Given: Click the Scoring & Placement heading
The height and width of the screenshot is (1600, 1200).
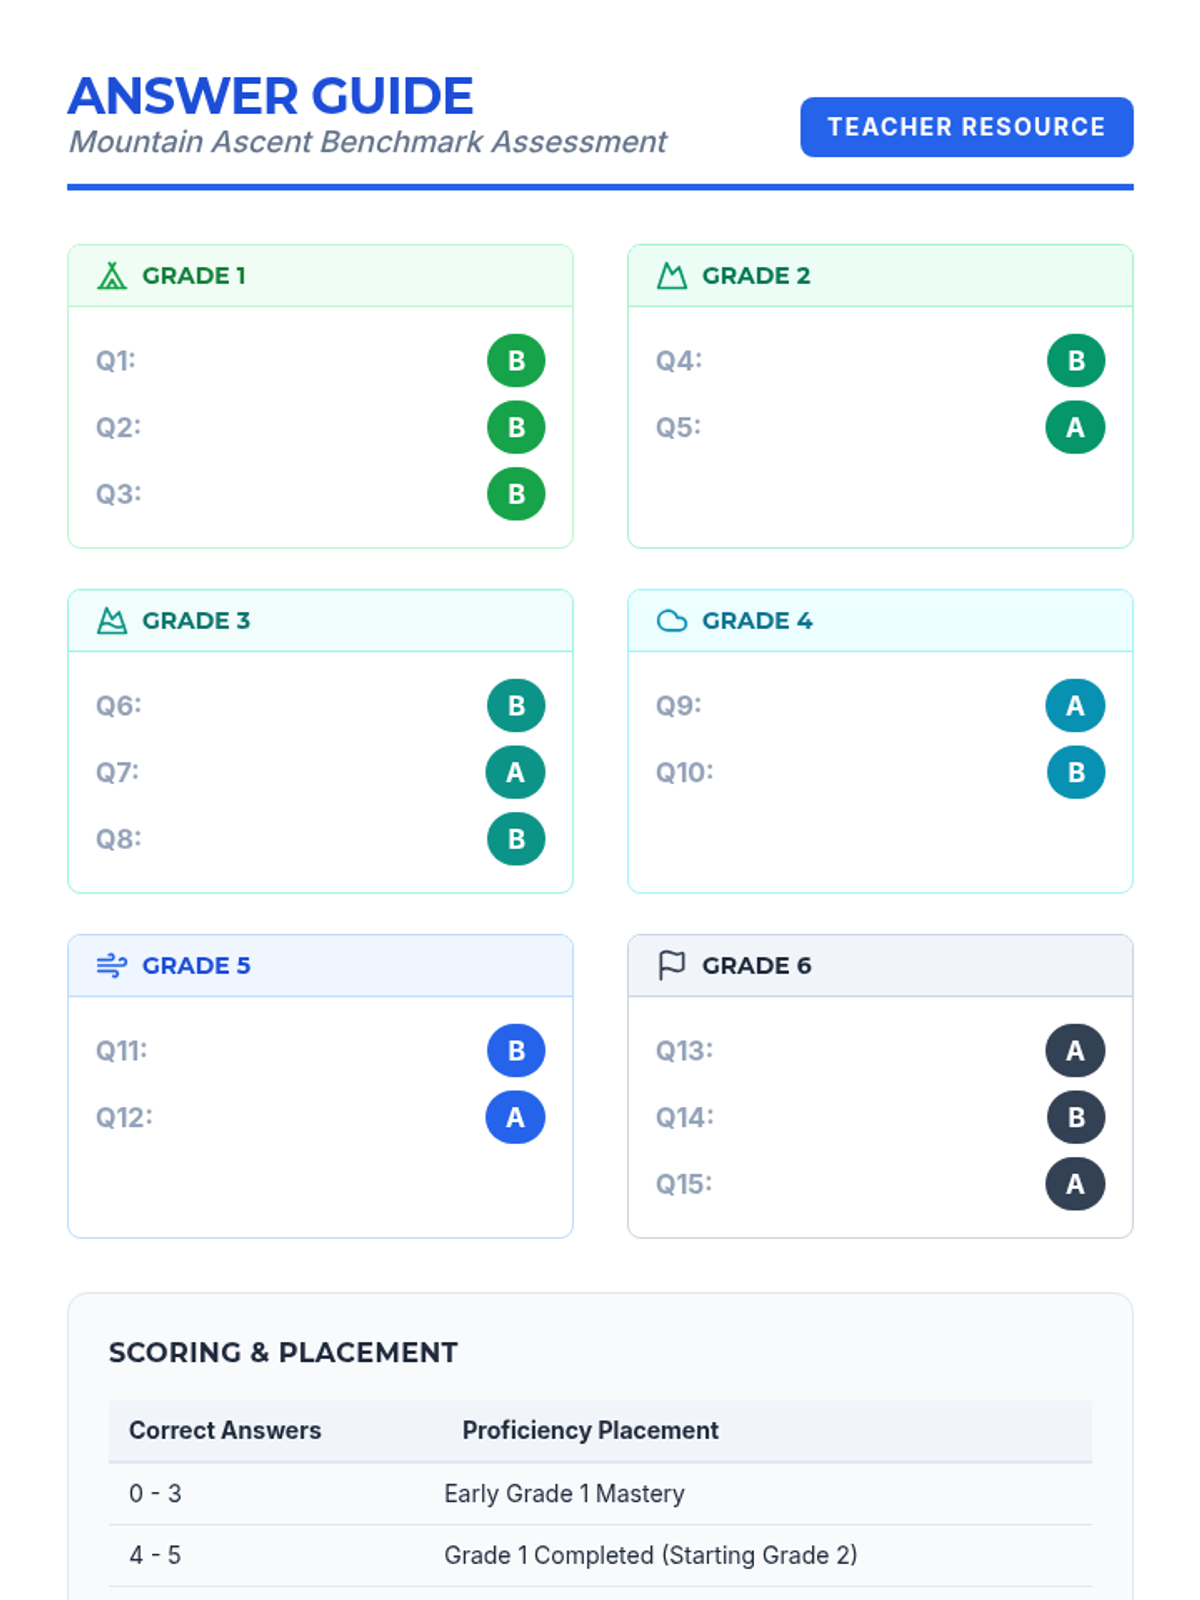Looking at the screenshot, I should point(283,1352).
